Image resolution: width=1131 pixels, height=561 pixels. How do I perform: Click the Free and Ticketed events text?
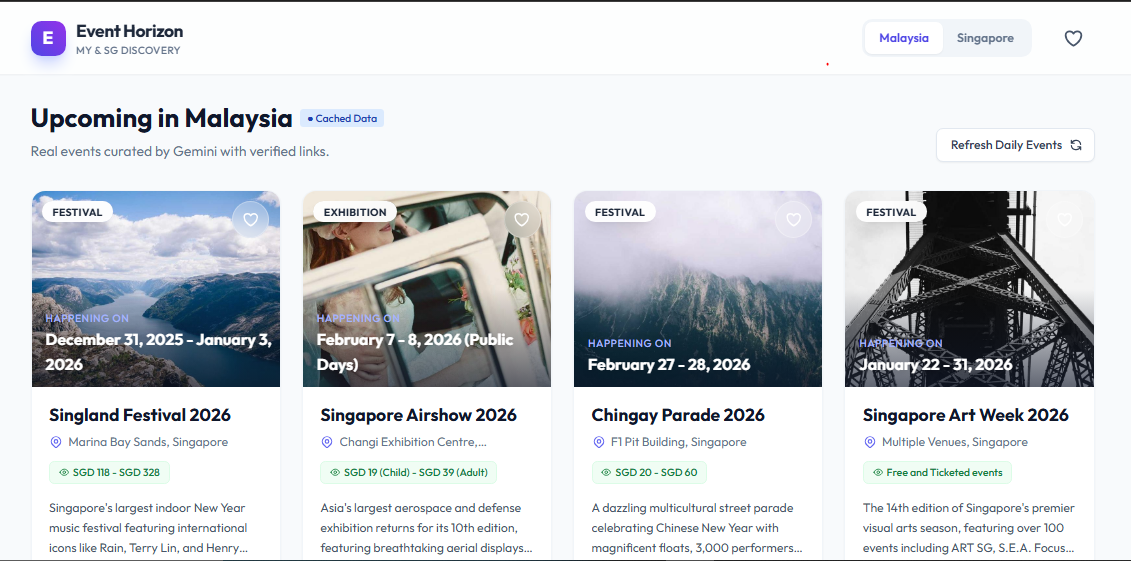point(944,473)
